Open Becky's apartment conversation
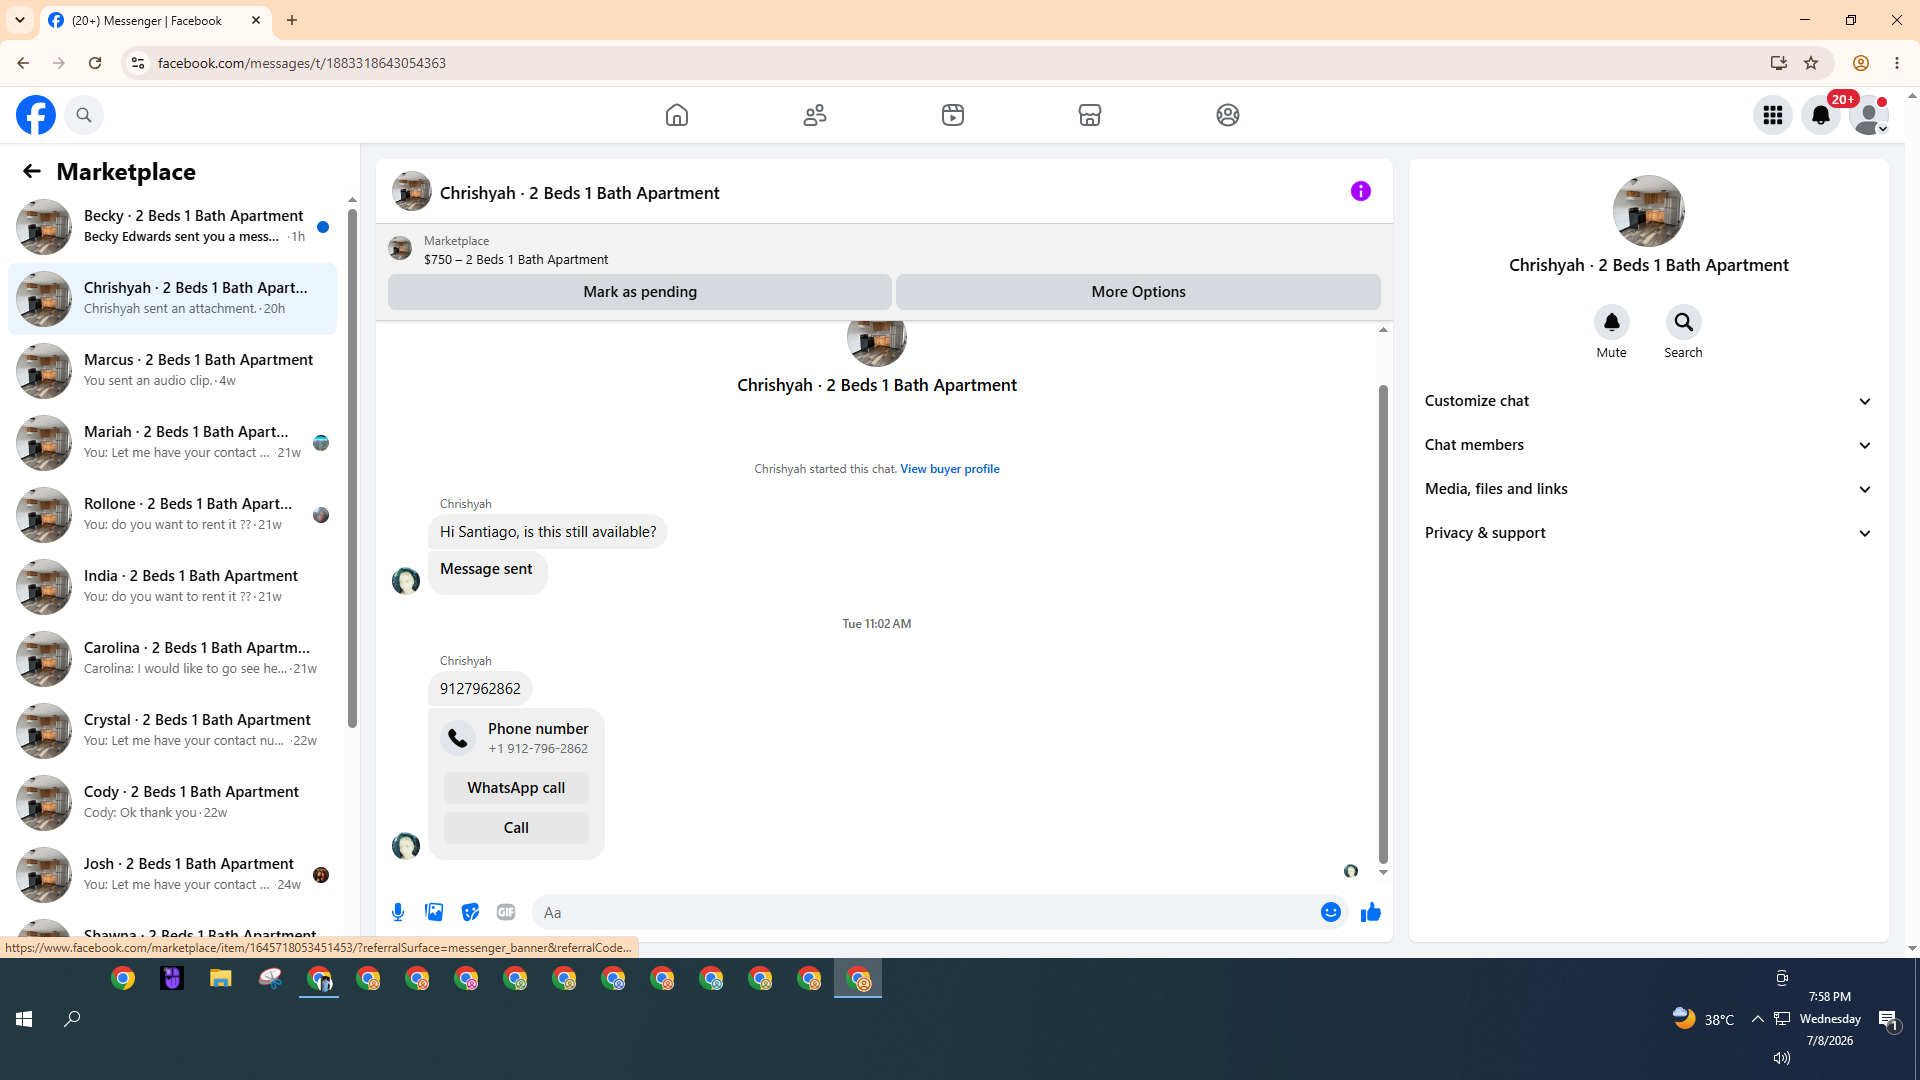Screen dimensions: 1920x1080 (172, 227)
